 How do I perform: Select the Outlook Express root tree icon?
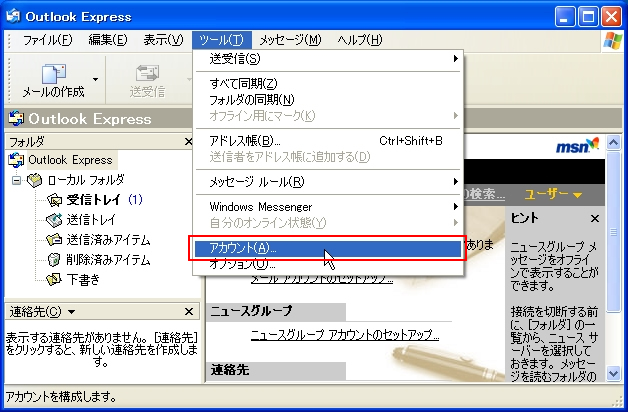16,160
